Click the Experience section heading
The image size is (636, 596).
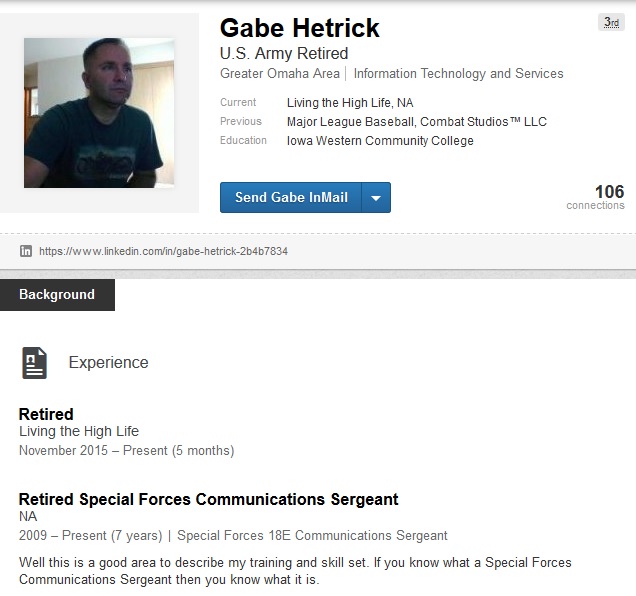[108, 362]
